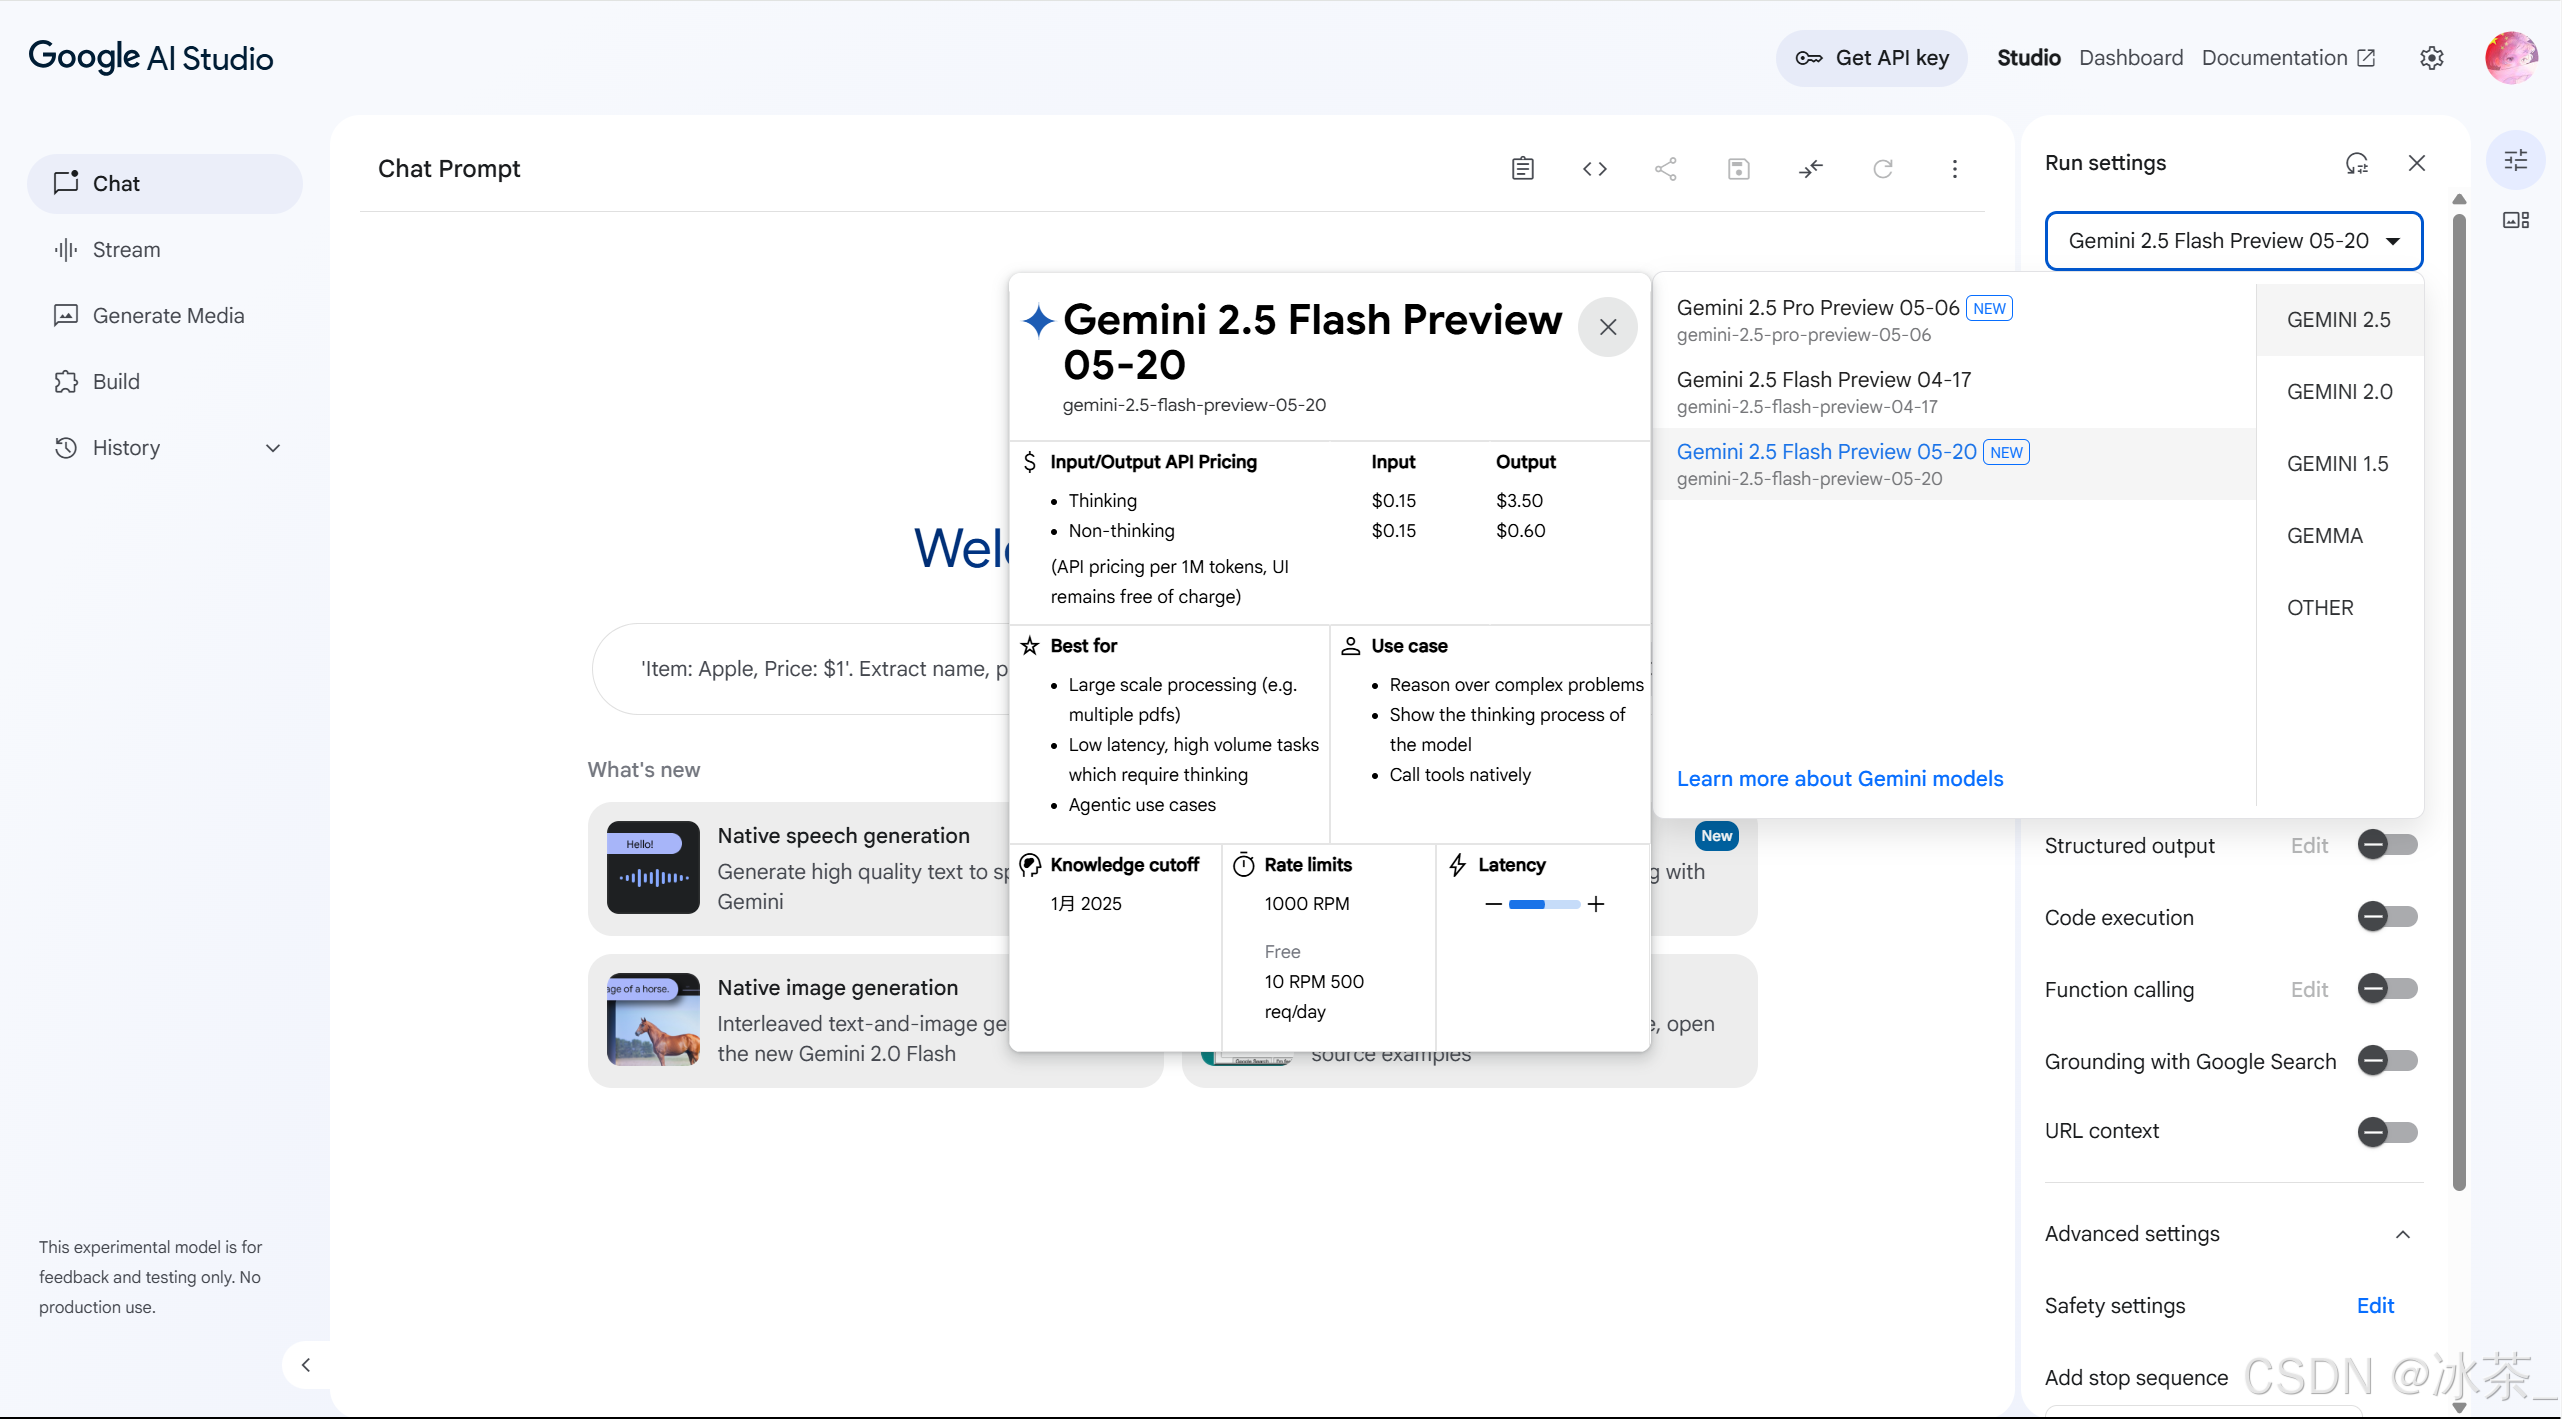
Task: Click the user profile avatar
Action: coord(2511,58)
